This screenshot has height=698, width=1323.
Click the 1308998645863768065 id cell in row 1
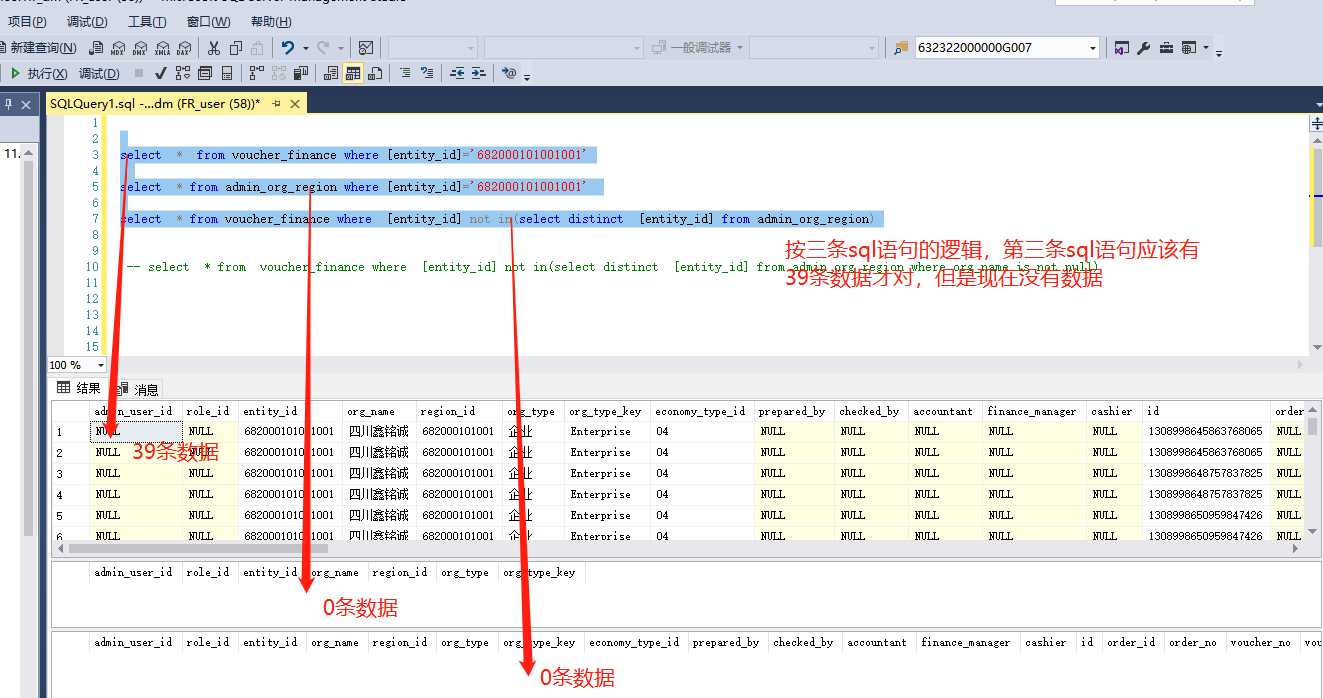[x=1204, y=431]
